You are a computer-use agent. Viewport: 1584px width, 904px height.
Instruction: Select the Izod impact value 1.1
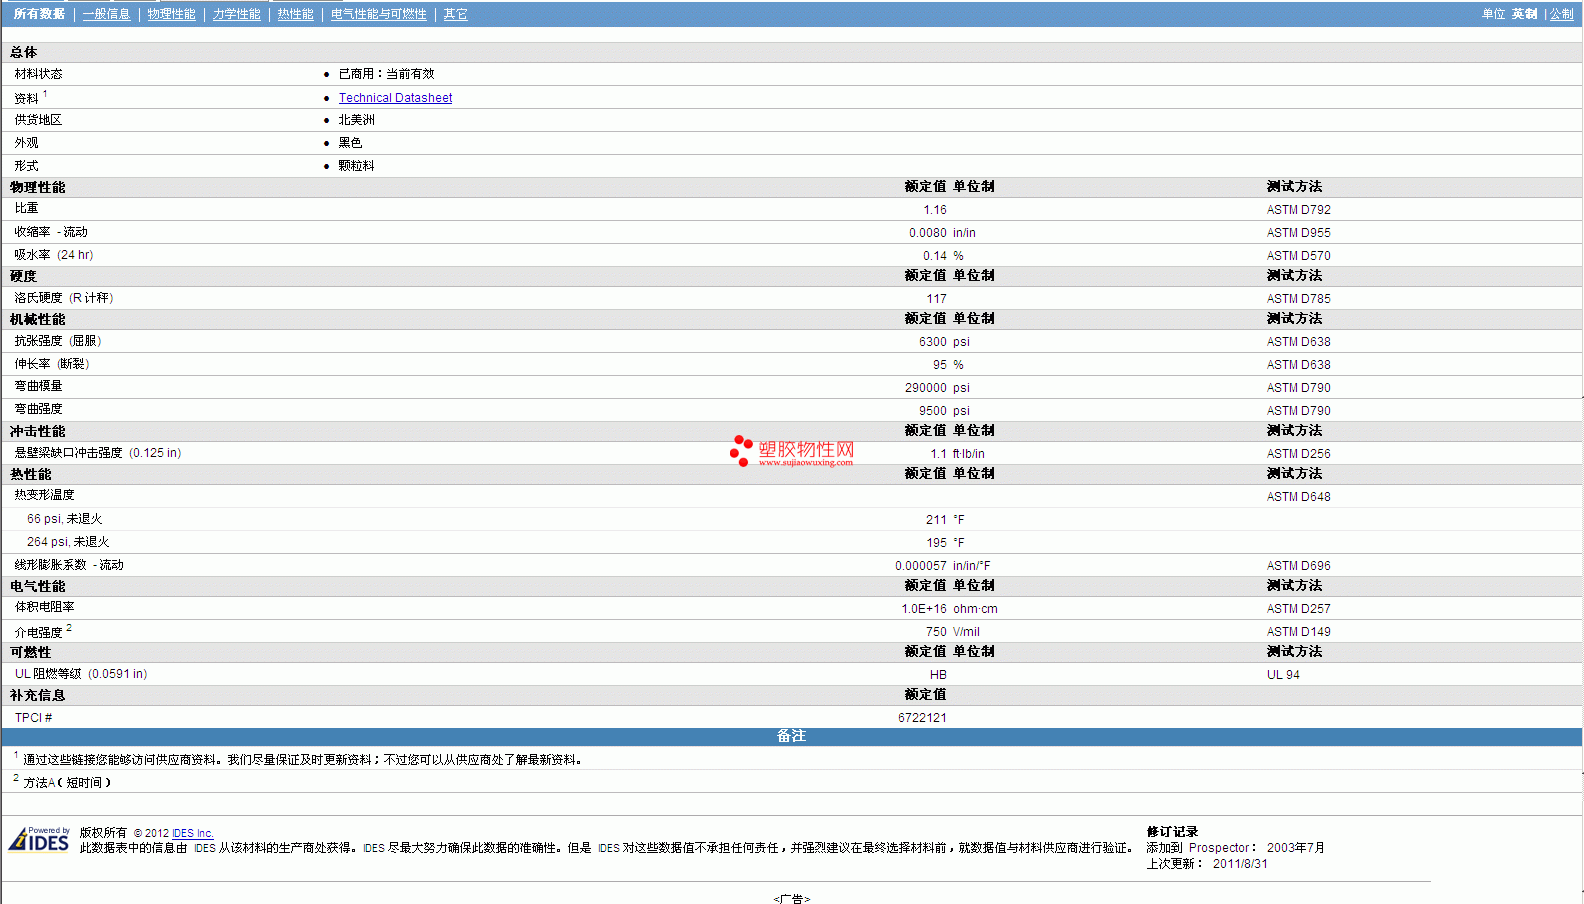(x=939, y=454)
